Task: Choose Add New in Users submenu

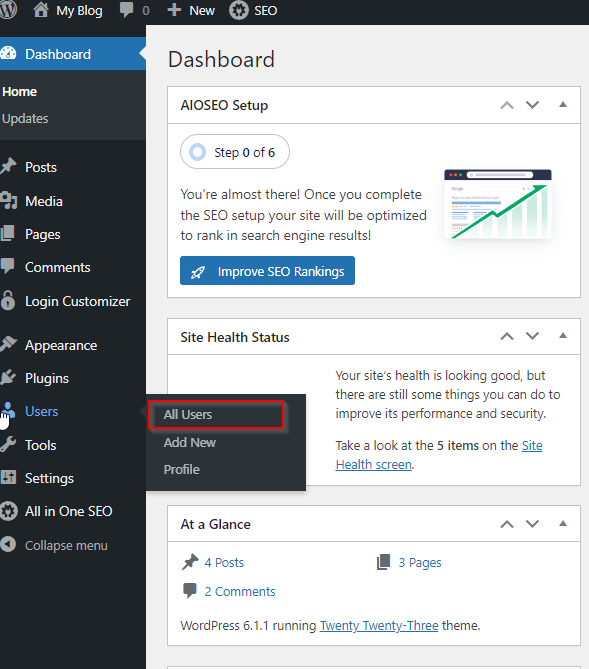Action: click(x=190, y=442)
